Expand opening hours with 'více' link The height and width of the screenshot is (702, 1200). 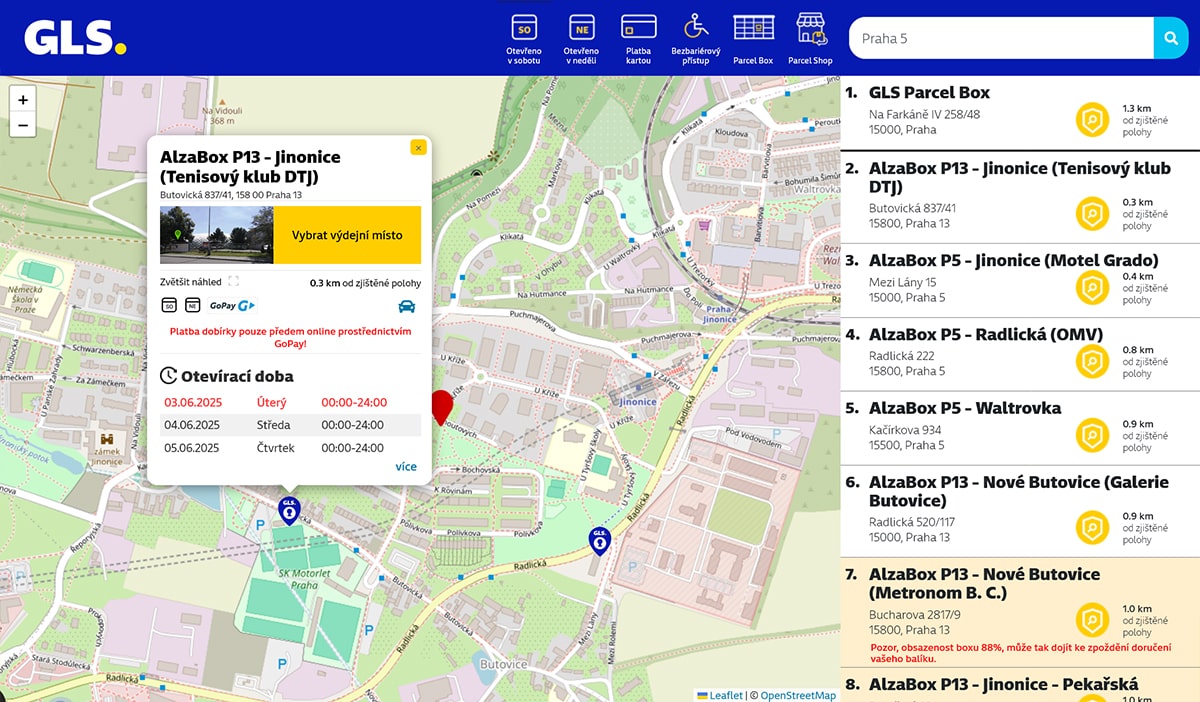point(406,466)
